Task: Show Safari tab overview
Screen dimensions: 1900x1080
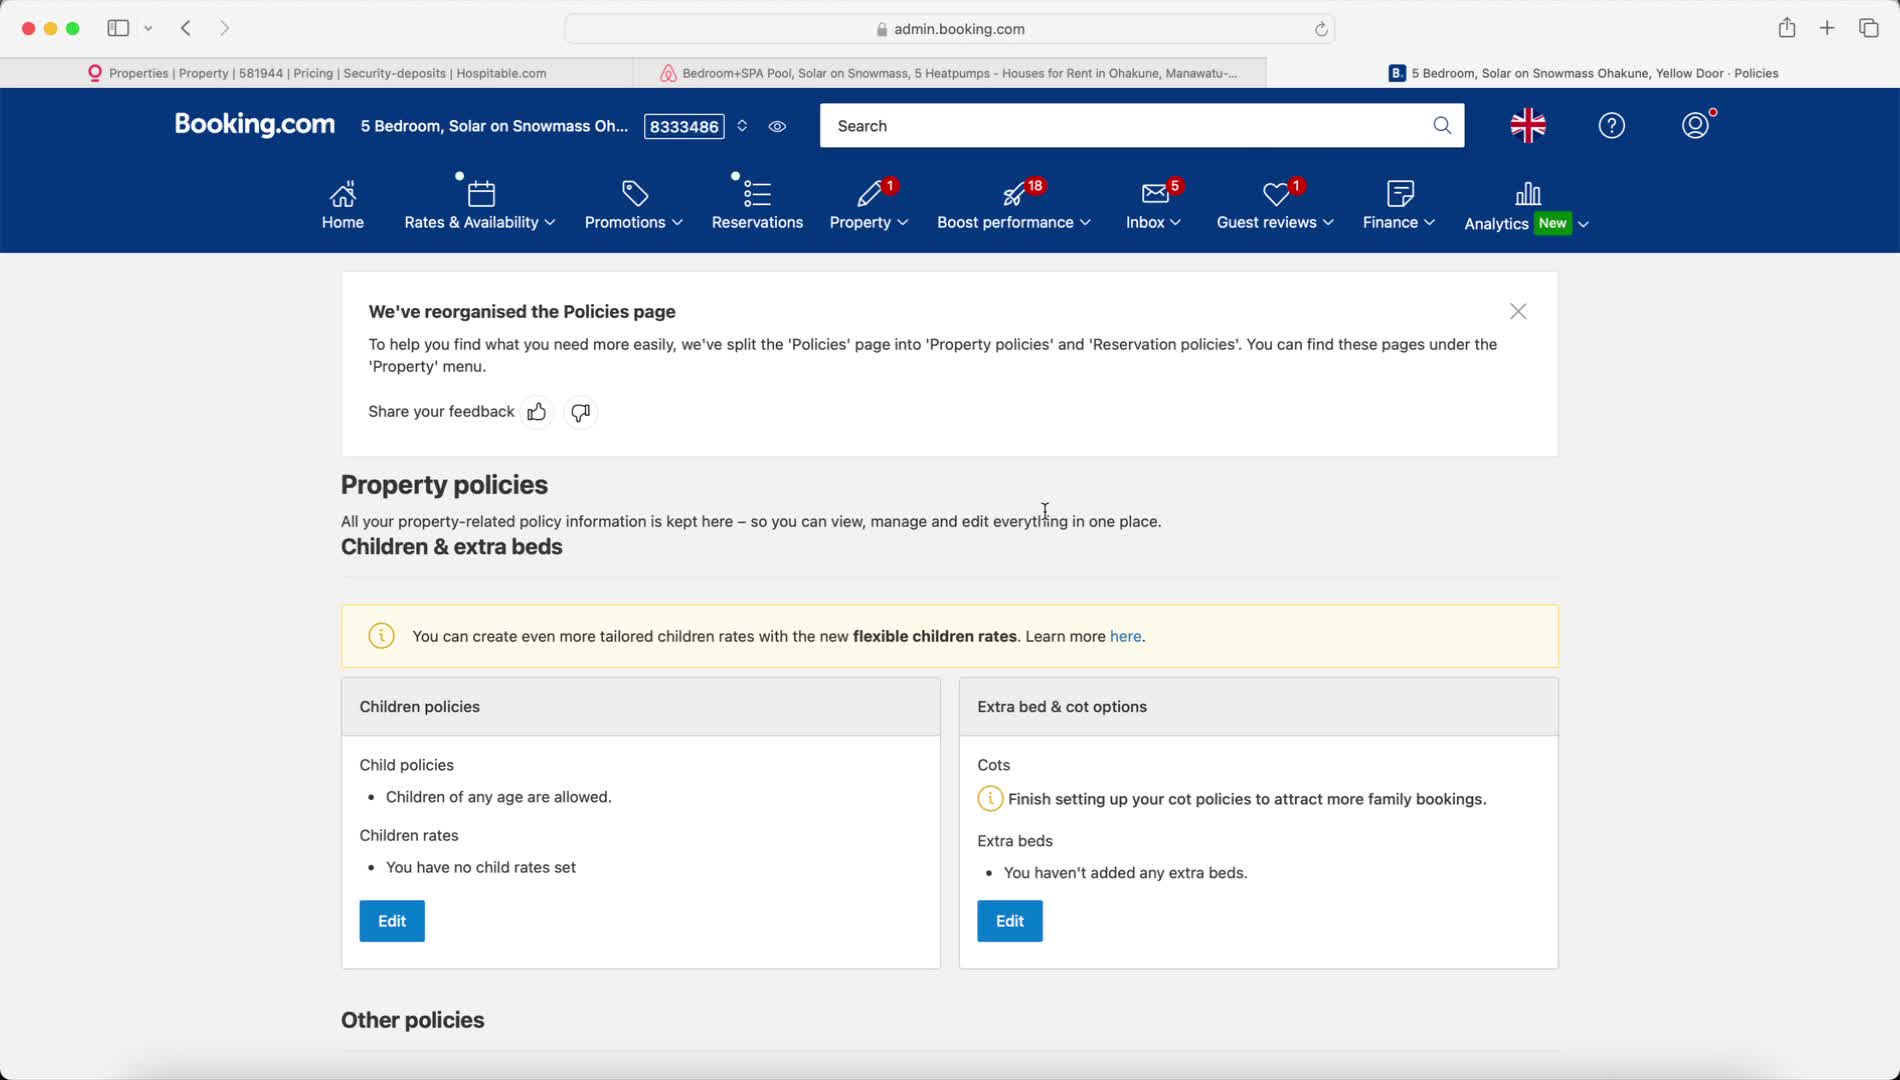Action: pyautogui.click(x=1868, y=28)
